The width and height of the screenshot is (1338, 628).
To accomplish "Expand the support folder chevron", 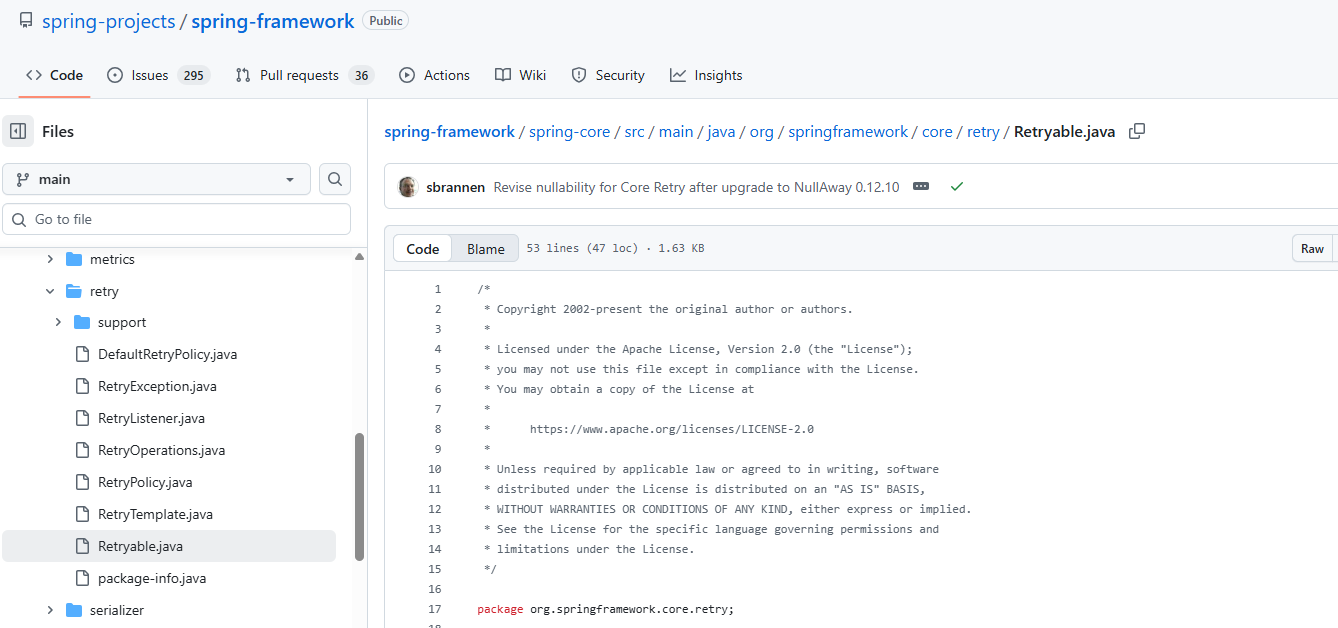I will 58,322.
